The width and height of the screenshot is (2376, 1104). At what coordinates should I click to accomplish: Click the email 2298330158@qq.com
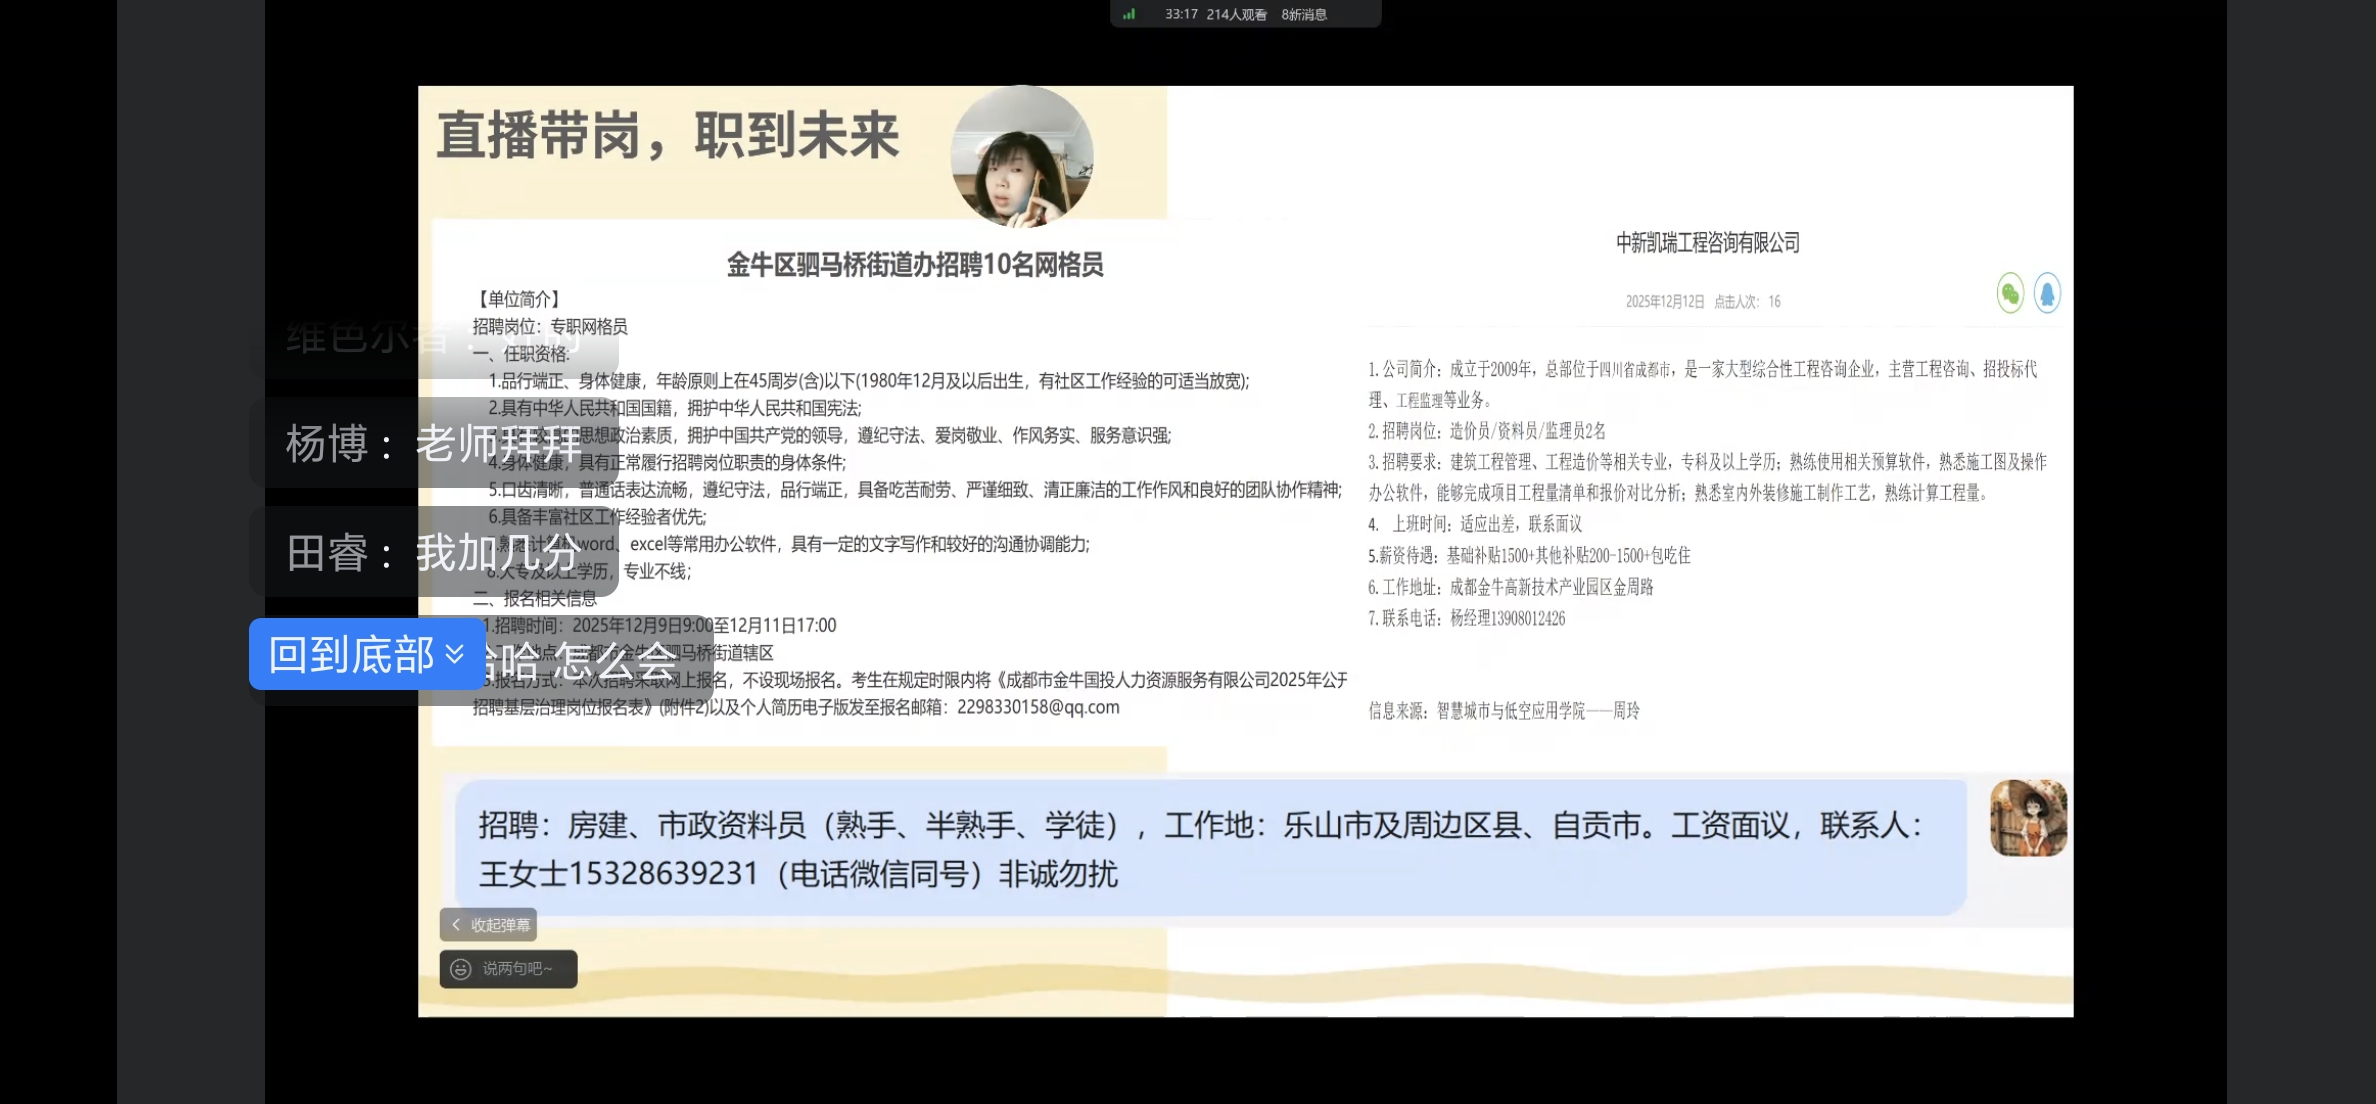1038,707
